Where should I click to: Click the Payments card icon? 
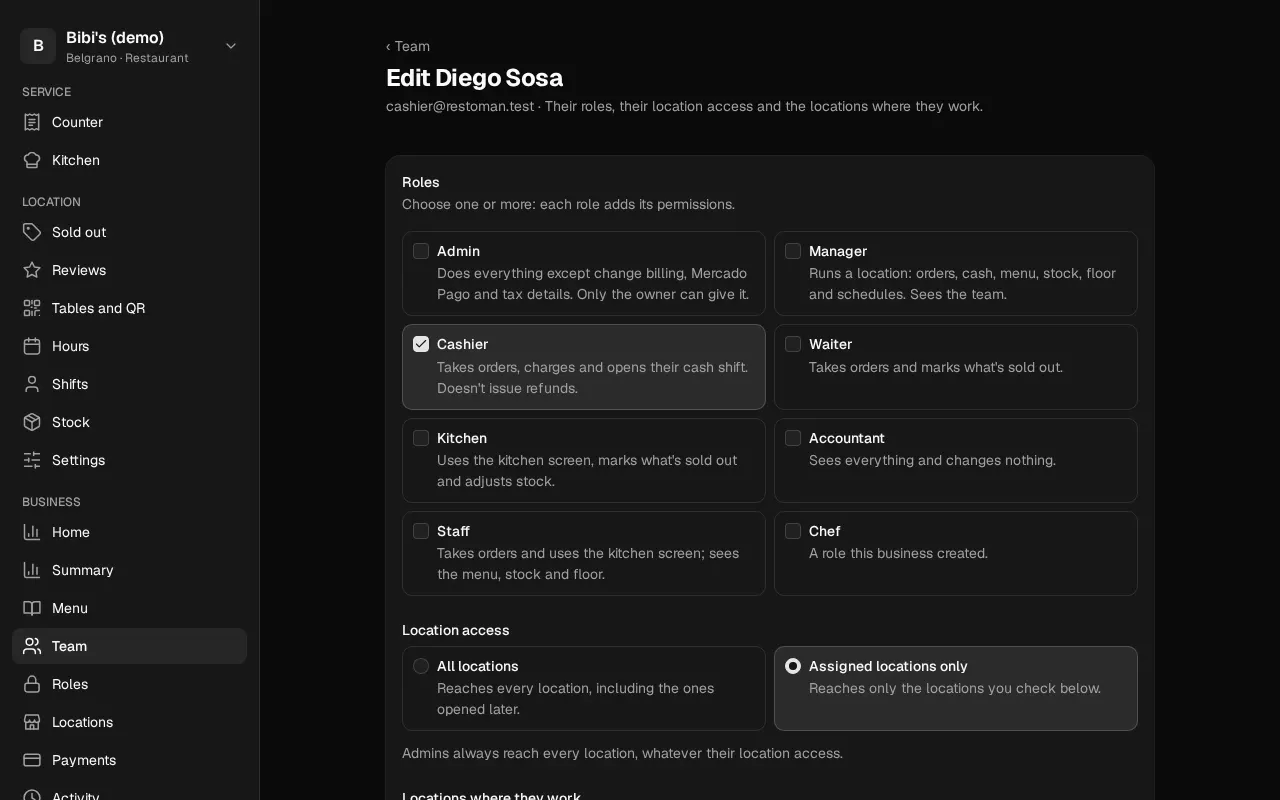32,760
